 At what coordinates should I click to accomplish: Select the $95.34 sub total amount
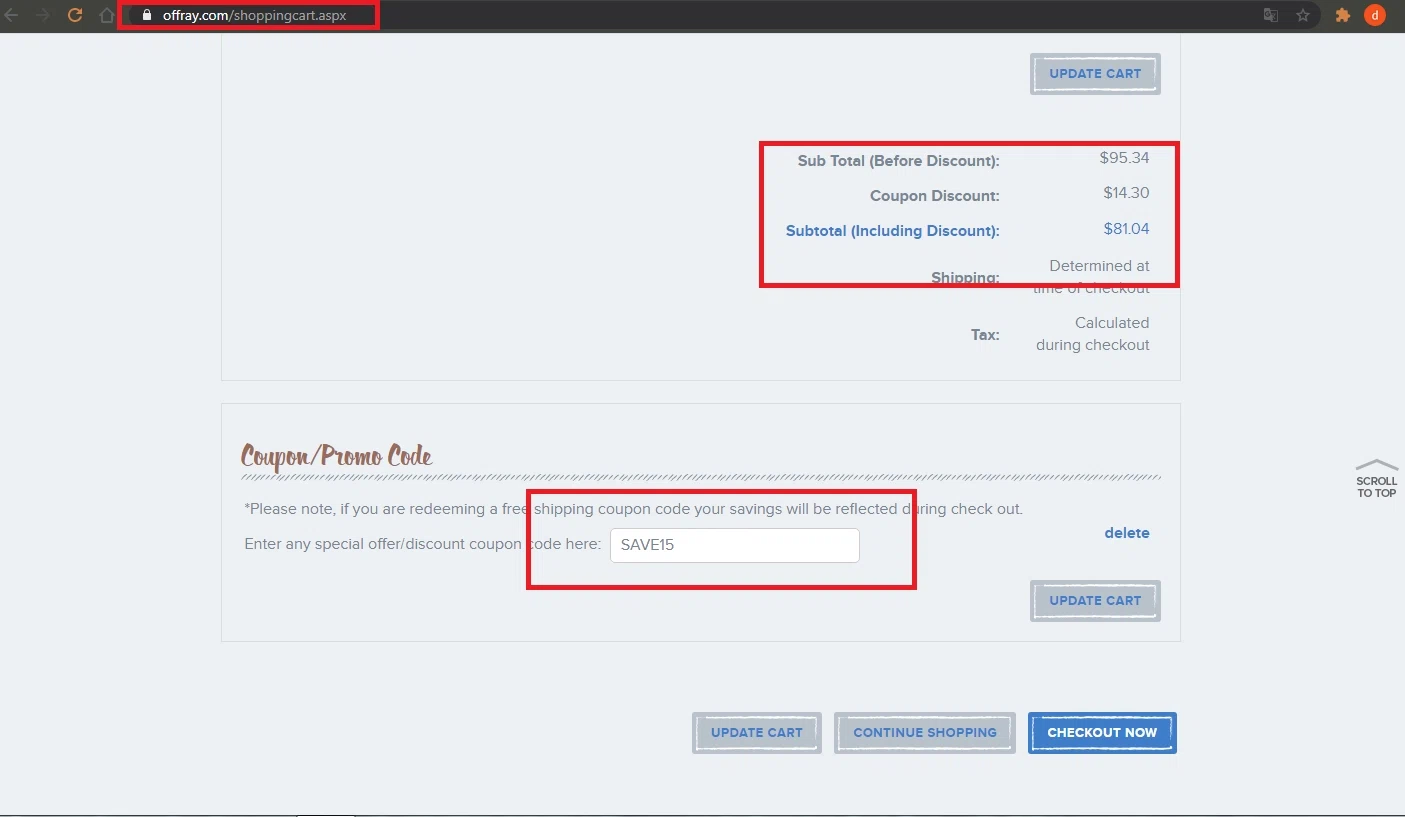(x=1125, y=157)
